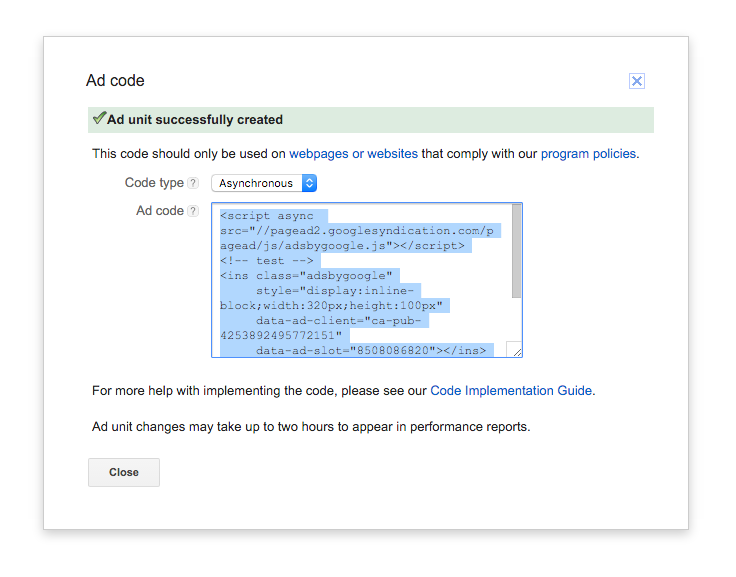Click the Ad code help question mark
This screenshot has height=577, width=736.
(193, 211)
